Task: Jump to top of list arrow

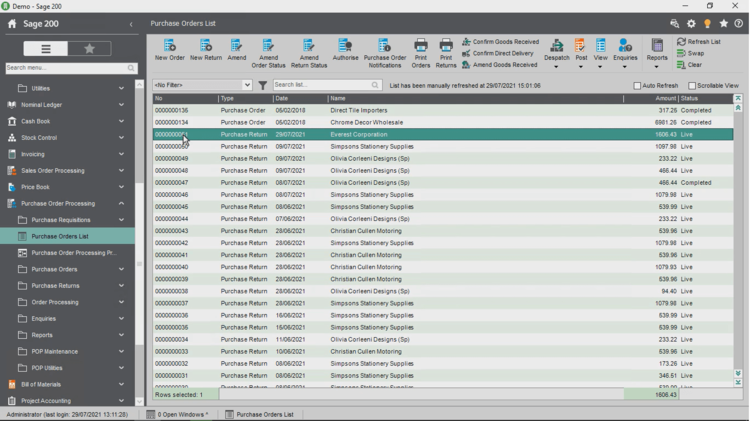Action: point(738,98)
